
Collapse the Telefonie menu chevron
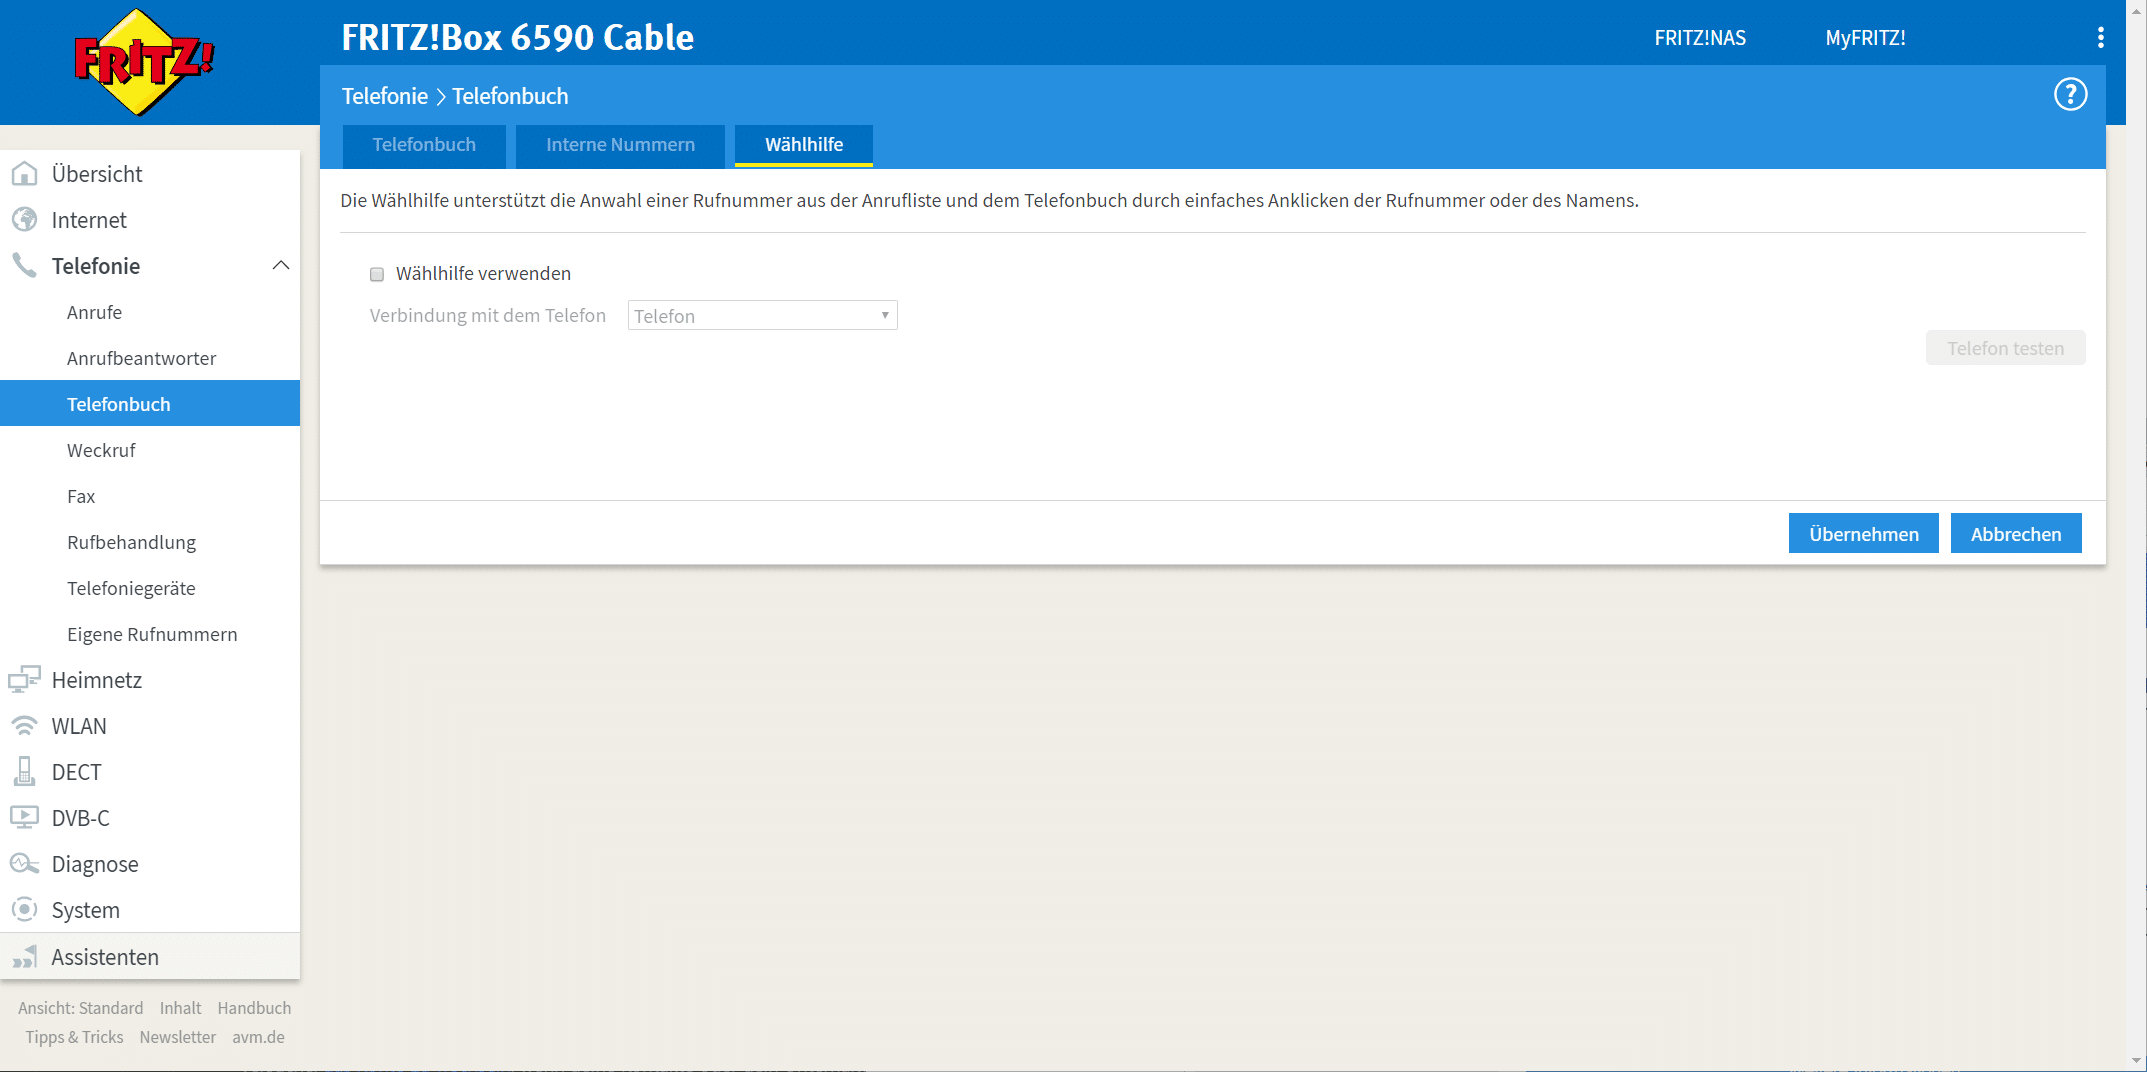click(x=281, y=266)
